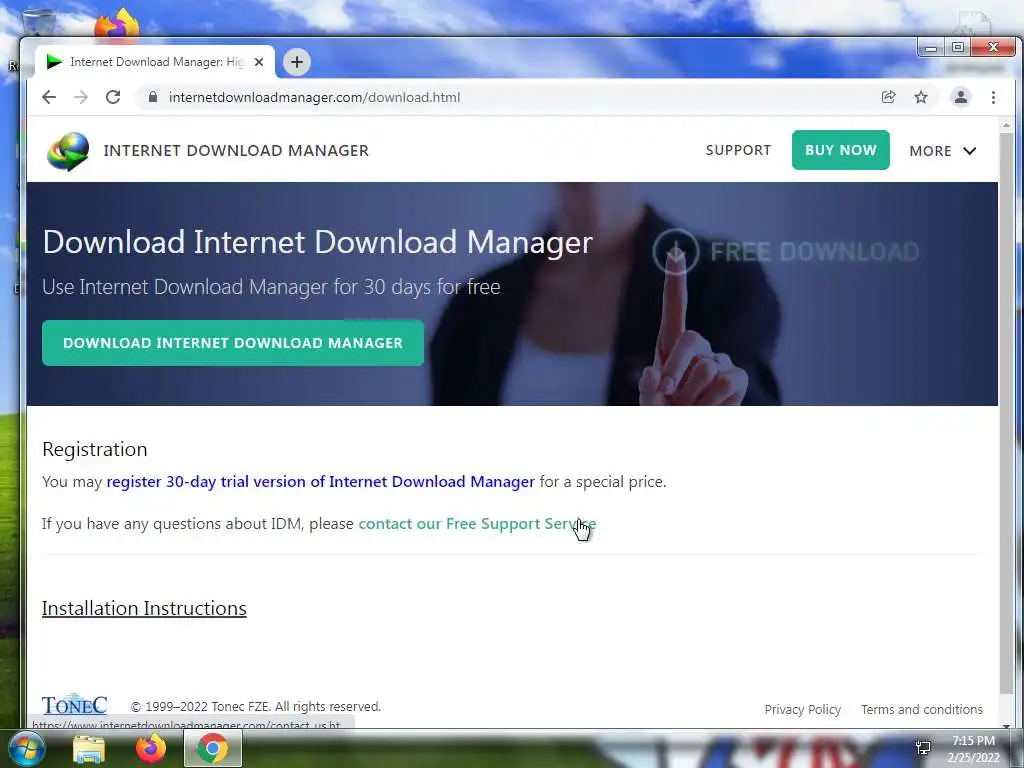The width and height of the screenshot is (1024, 768).
Task: Click the address bar URL field
Action: 509,97
